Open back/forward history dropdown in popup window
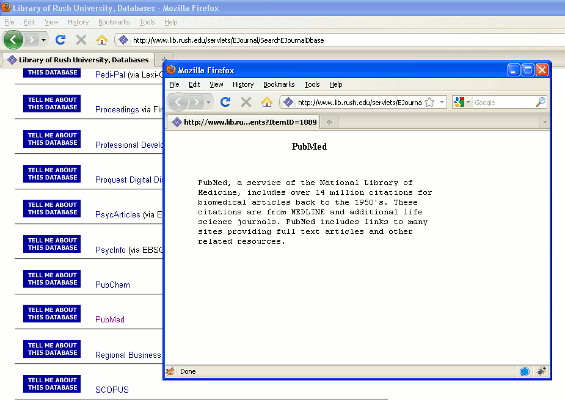The height and width of the screenshot is (400, 565). pos(208,102)
